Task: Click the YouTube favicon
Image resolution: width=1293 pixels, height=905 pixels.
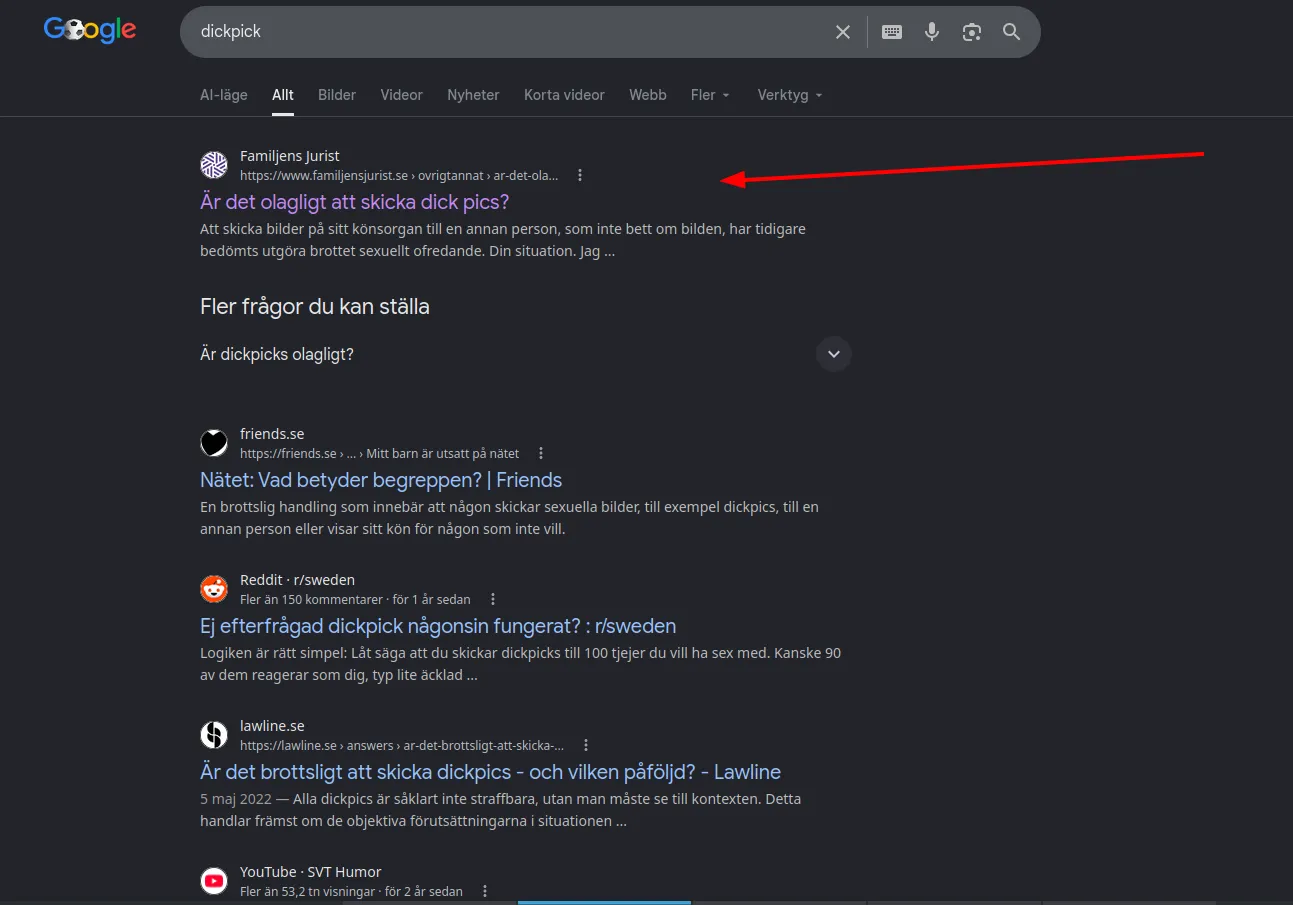Action: [214, 881]
